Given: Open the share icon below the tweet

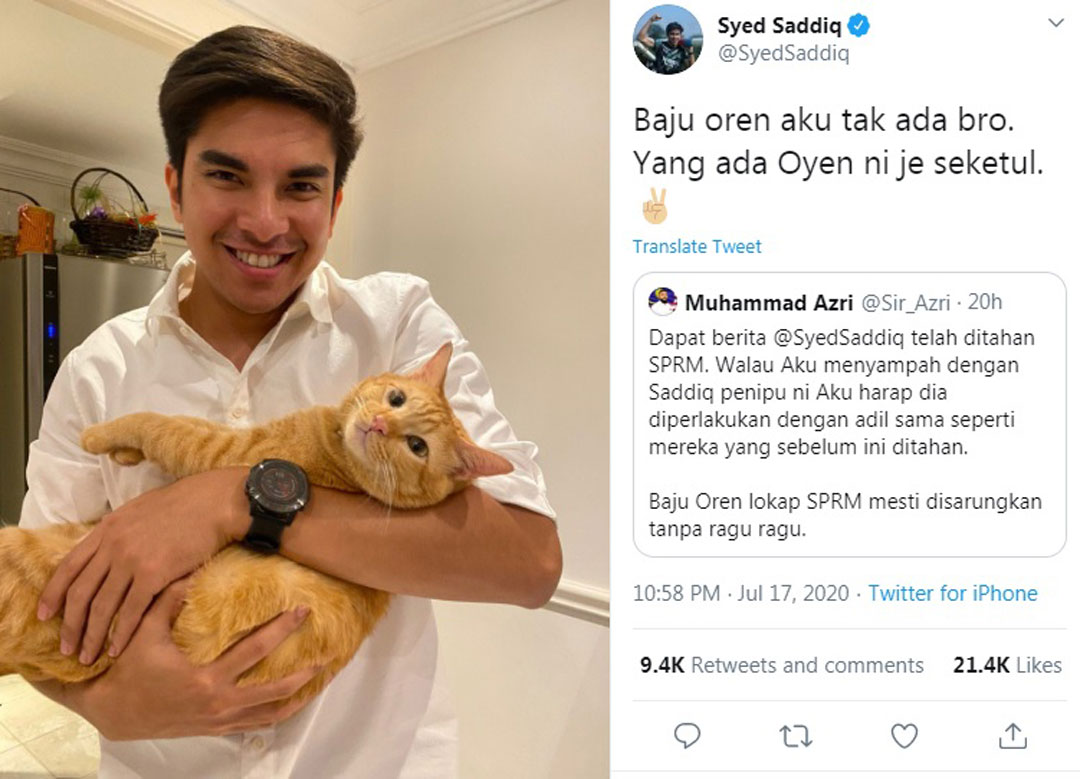Looking at the screenshot, I should pyautogui.click(x=1012, y=735).
